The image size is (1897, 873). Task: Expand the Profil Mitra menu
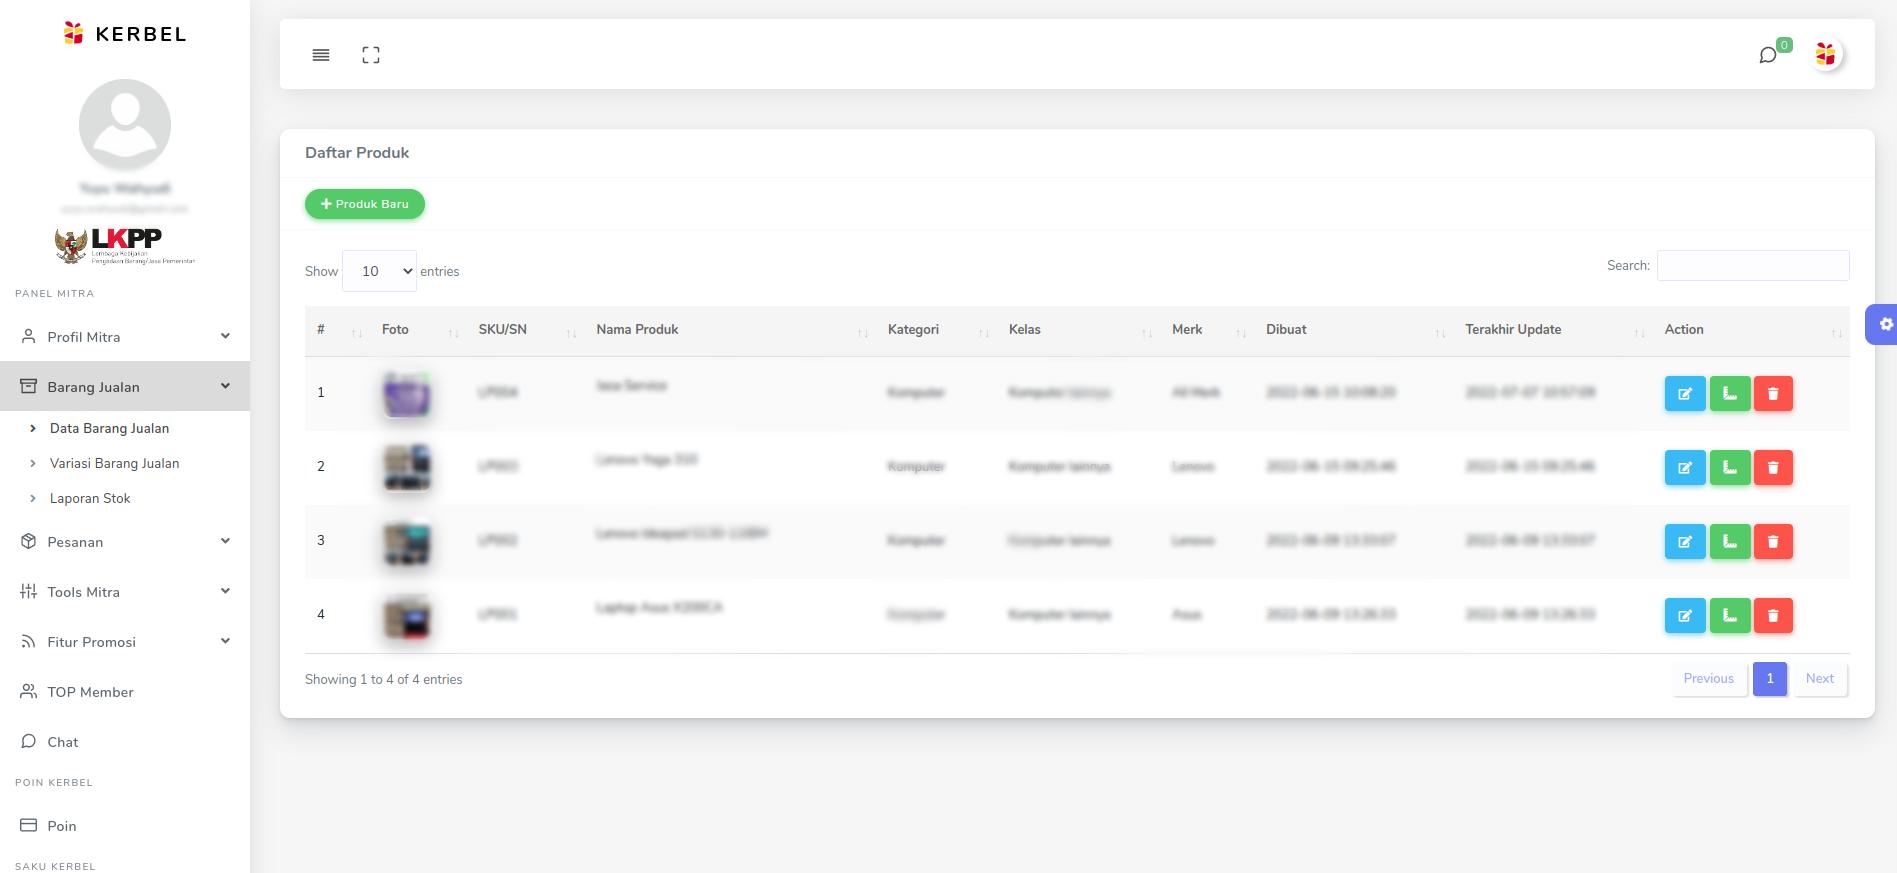click(x=125, y=337)
